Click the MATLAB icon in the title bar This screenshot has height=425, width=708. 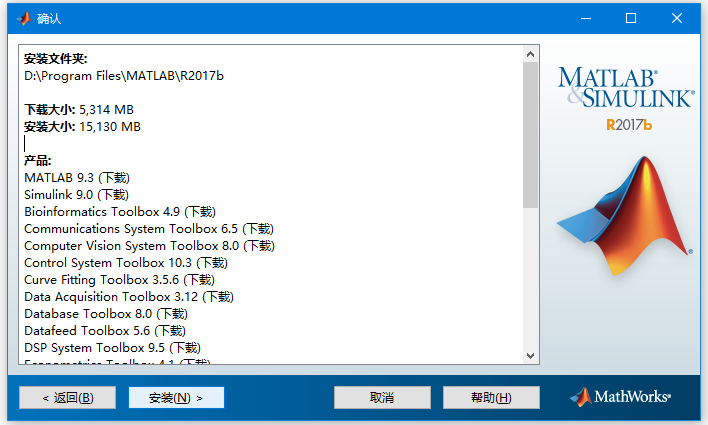click(19, 18)
